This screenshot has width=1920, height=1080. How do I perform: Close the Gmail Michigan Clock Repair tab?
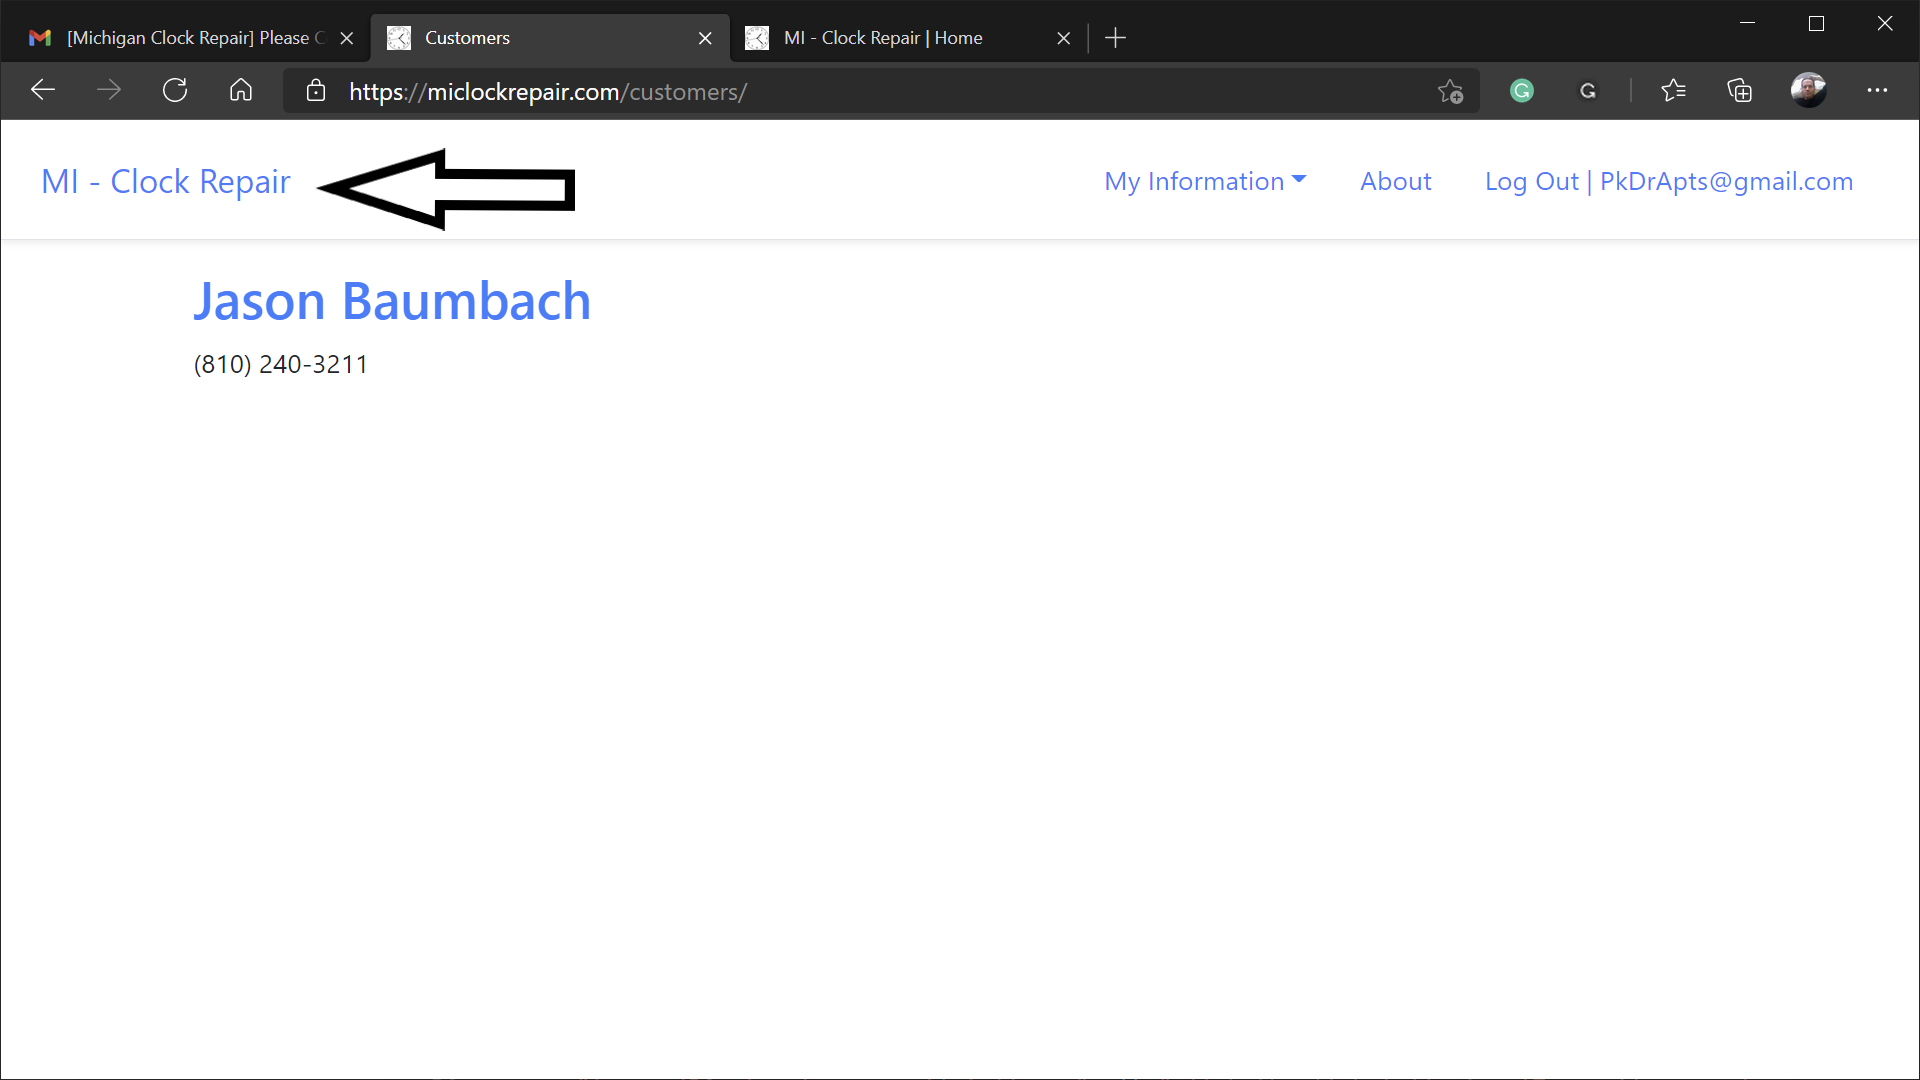(347, 38)
